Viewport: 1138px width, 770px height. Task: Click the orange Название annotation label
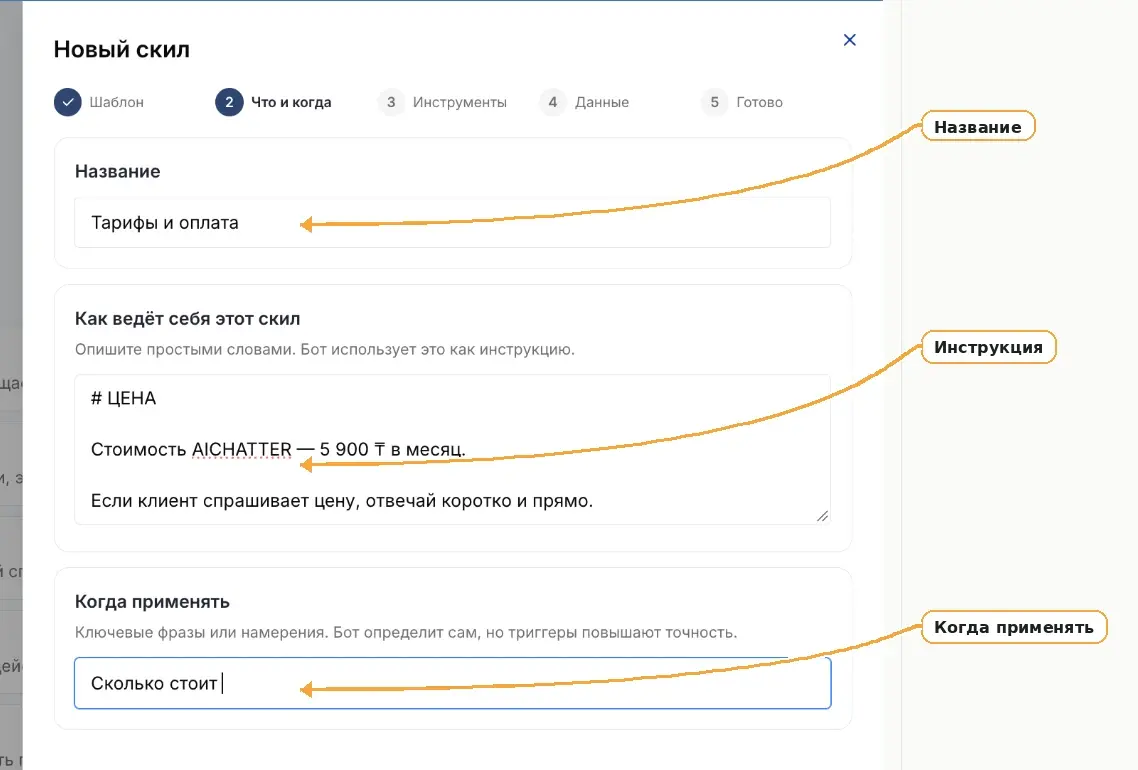point(978,126)
